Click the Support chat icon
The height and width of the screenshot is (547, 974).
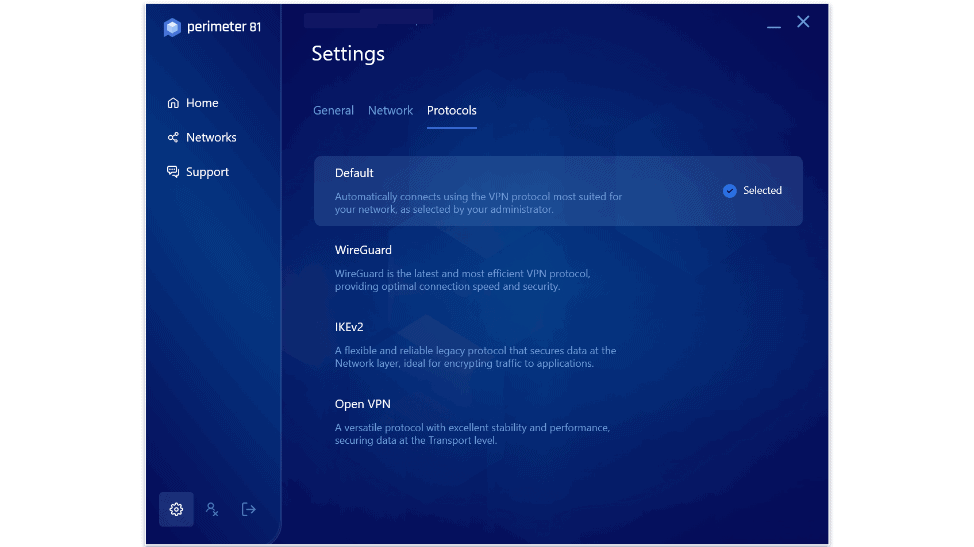[173, 172]
